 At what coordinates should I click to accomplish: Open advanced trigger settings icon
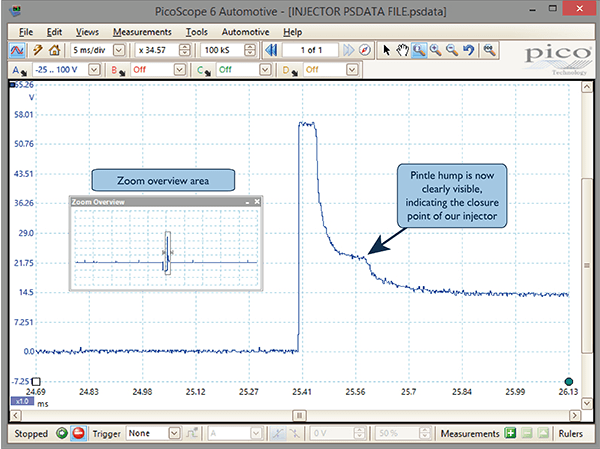[192, 433]
